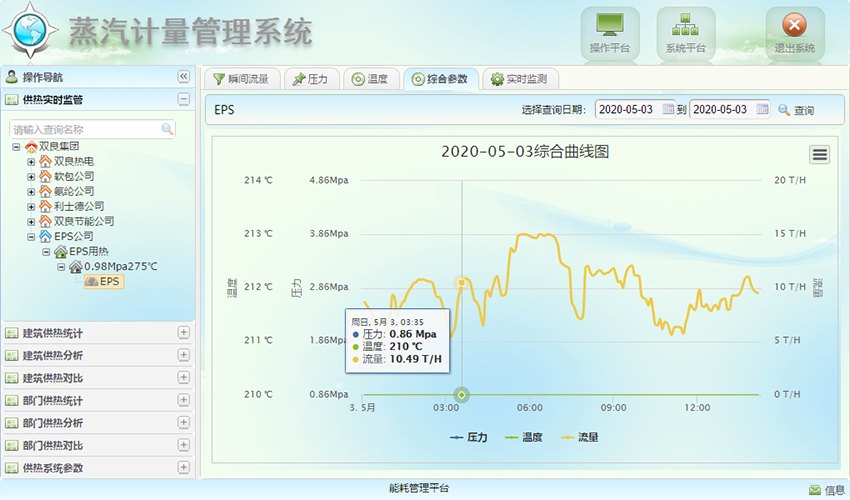Click the 信息 mail icon in the status bar
Viewport: 850px width, 500px height.
(814, 489)
